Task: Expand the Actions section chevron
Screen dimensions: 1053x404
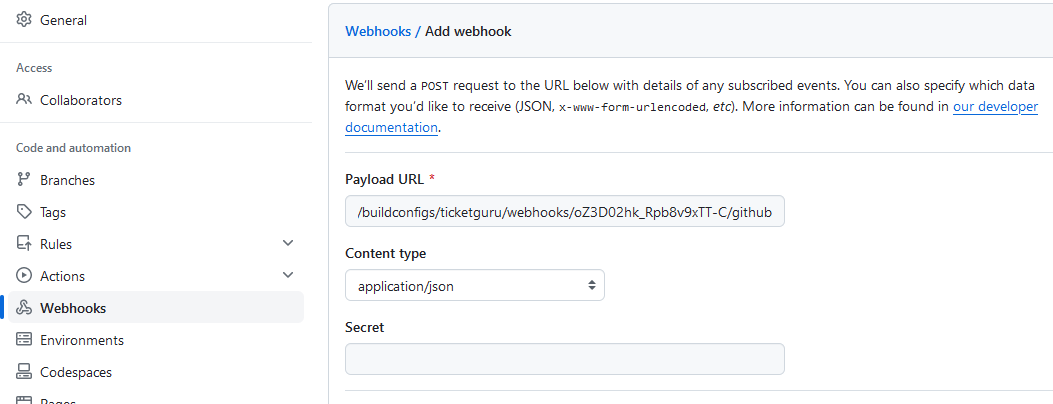Action: [288, 276]
